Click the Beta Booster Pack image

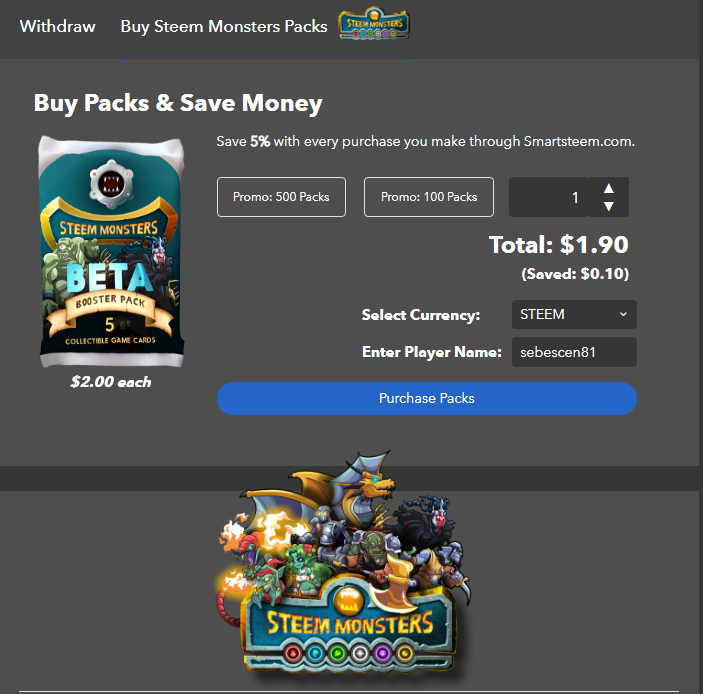(x=111, y=252)
